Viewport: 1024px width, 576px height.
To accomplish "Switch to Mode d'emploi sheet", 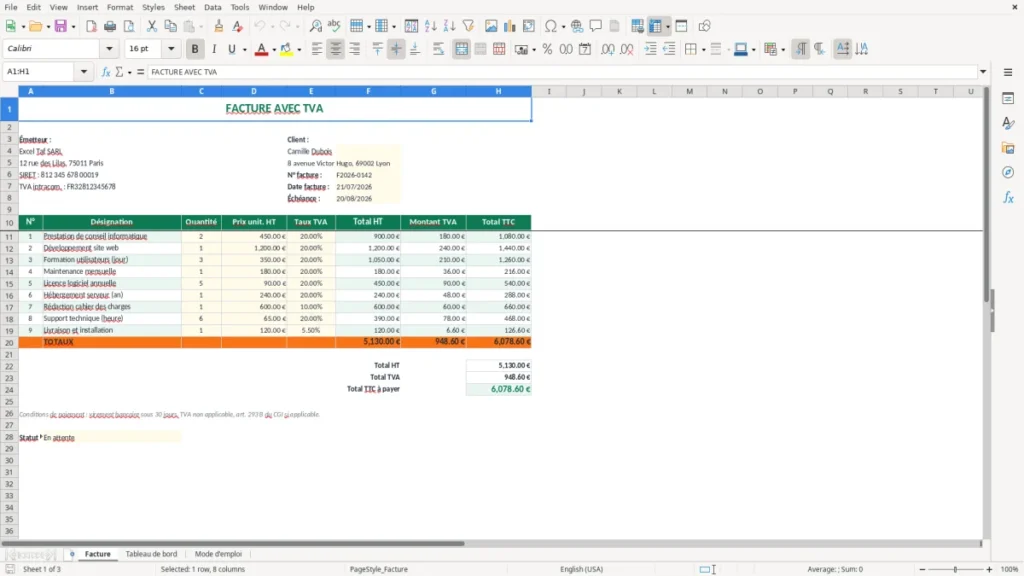I will point(218,554).
